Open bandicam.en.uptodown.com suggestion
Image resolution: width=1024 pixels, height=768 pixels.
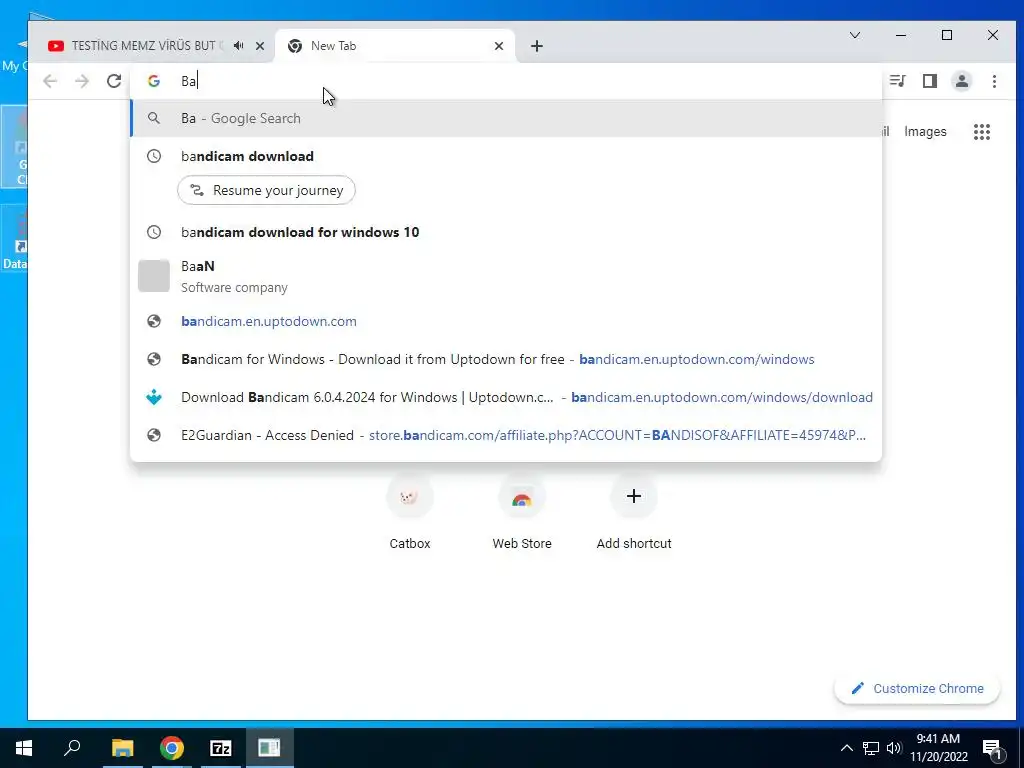tap(506, 321)
